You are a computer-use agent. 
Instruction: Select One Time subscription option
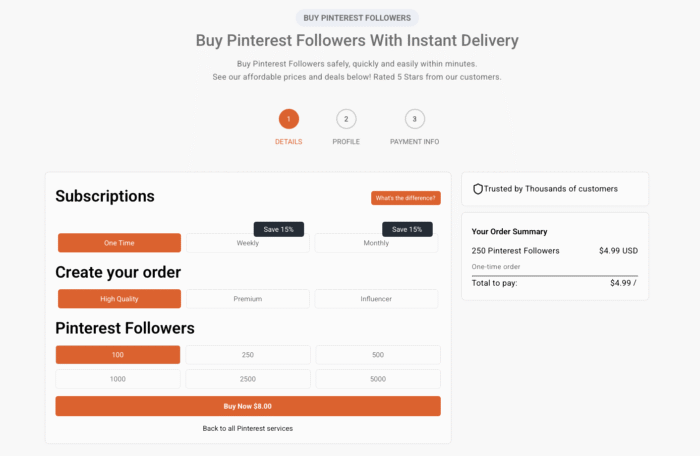[119, 243]
